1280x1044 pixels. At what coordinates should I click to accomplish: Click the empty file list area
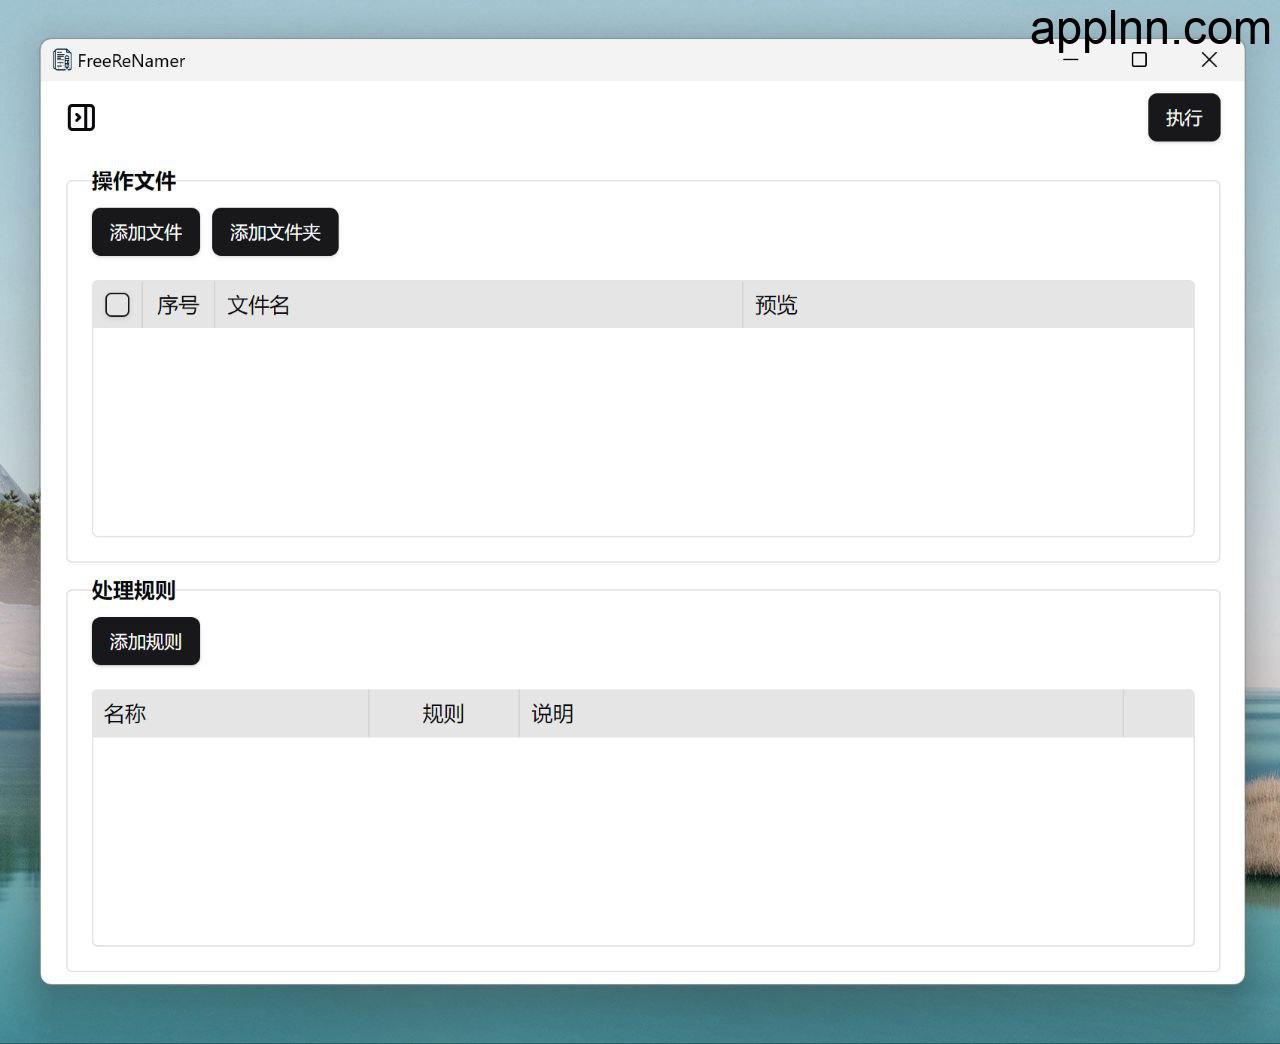(x=642, y=431)
